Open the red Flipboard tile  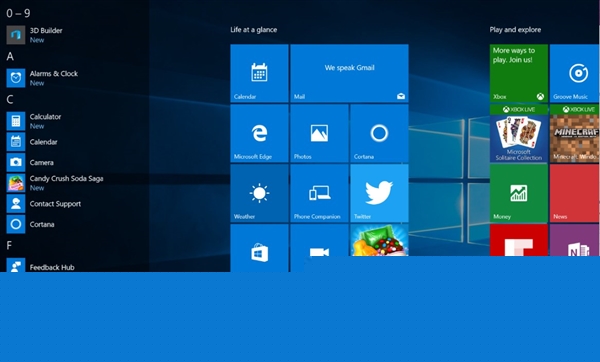point(519,240)
